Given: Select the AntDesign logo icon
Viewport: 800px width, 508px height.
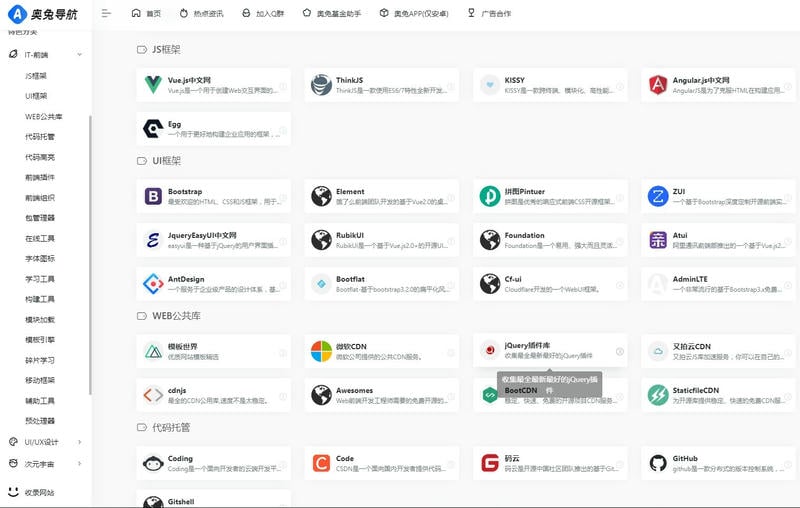Looking at the screenshot, I should [153, 284].
